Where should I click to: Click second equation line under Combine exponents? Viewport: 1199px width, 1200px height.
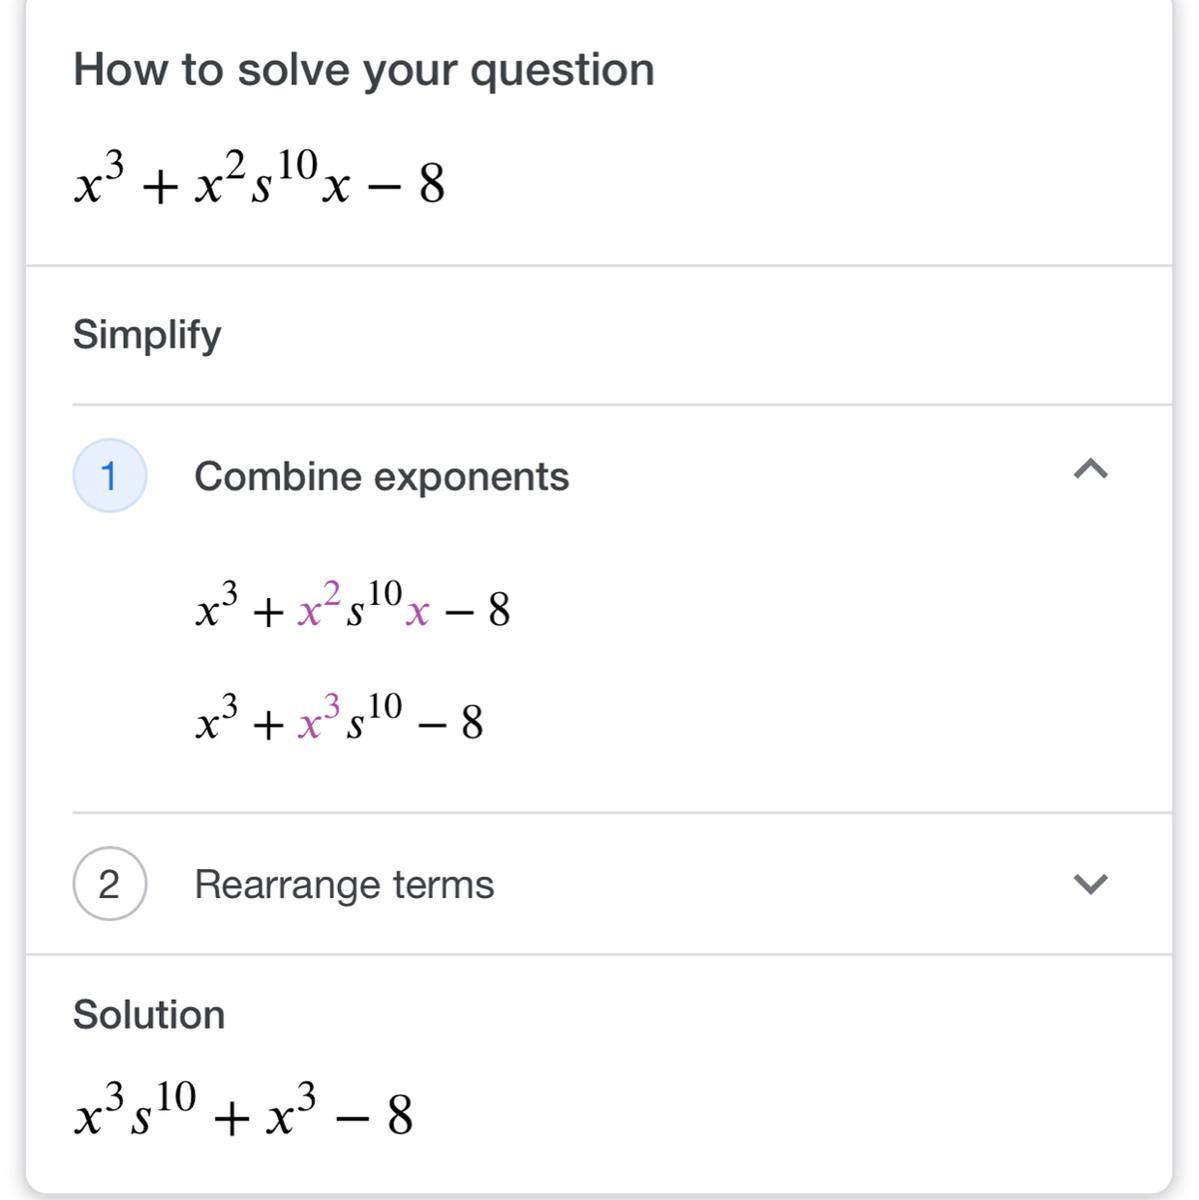point(339,719)
